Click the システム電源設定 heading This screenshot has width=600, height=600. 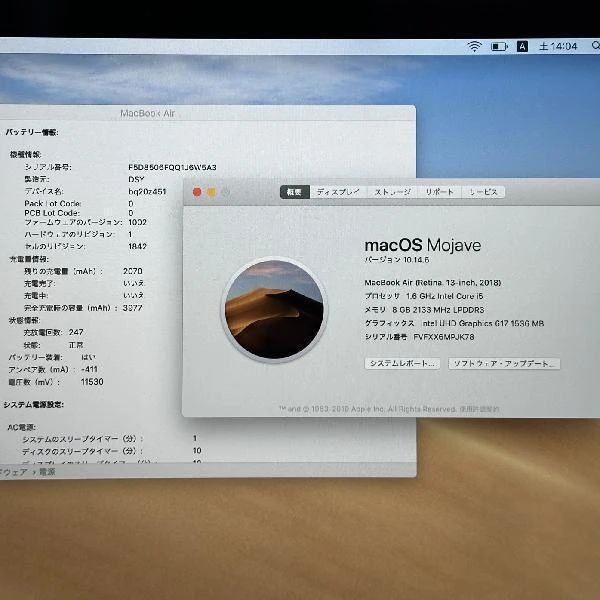(34, 404)
